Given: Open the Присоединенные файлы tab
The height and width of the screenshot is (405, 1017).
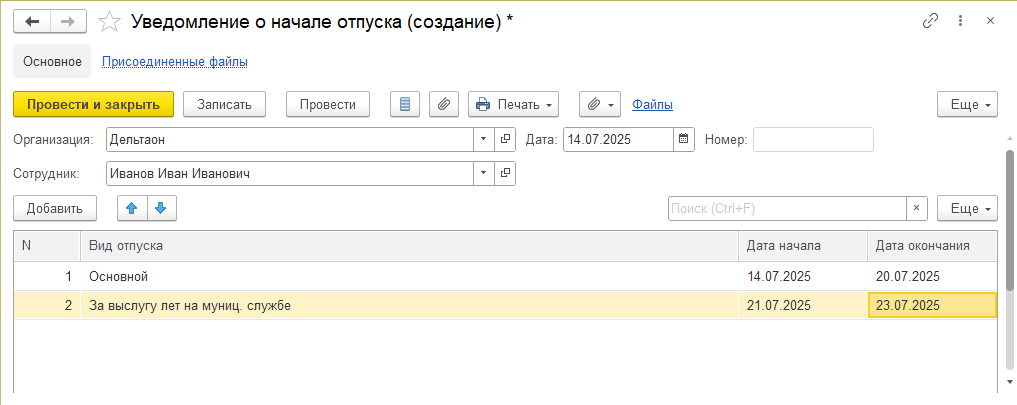Looking at the screenshot, I should click(175, 61).
